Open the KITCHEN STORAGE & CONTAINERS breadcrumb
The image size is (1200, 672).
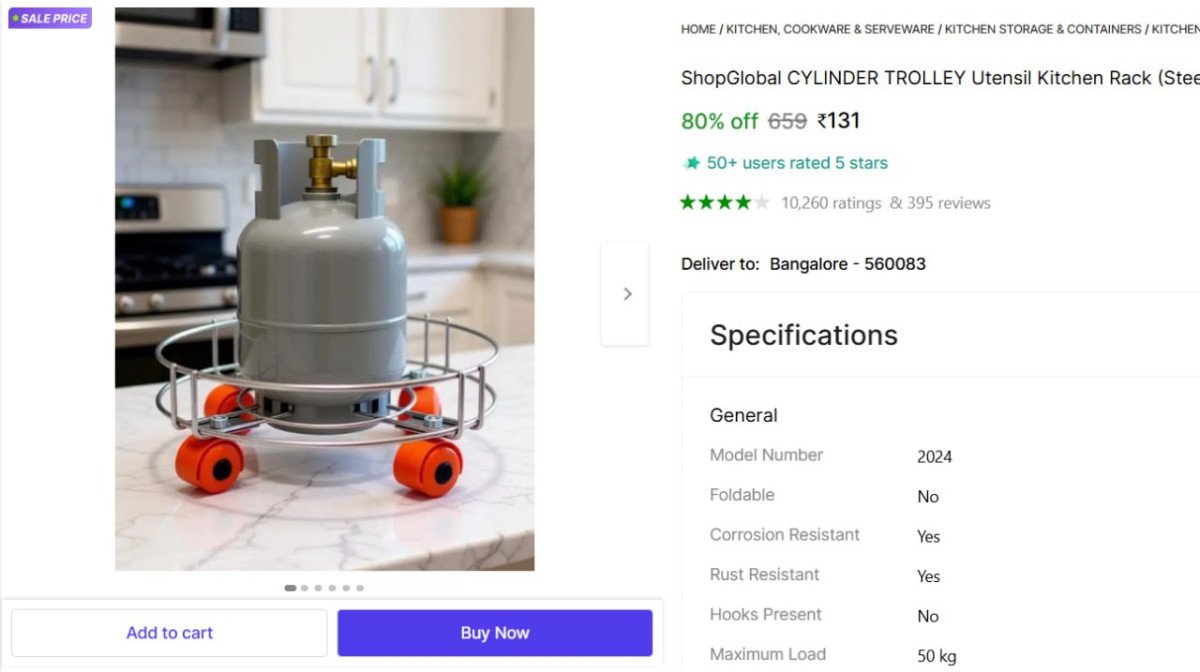pos(1043,29)
